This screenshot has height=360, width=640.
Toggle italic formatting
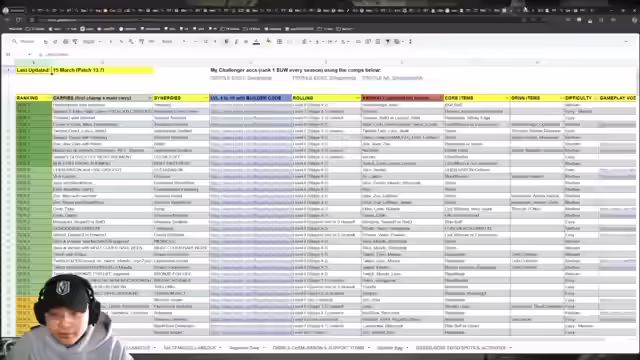point(236,42)
